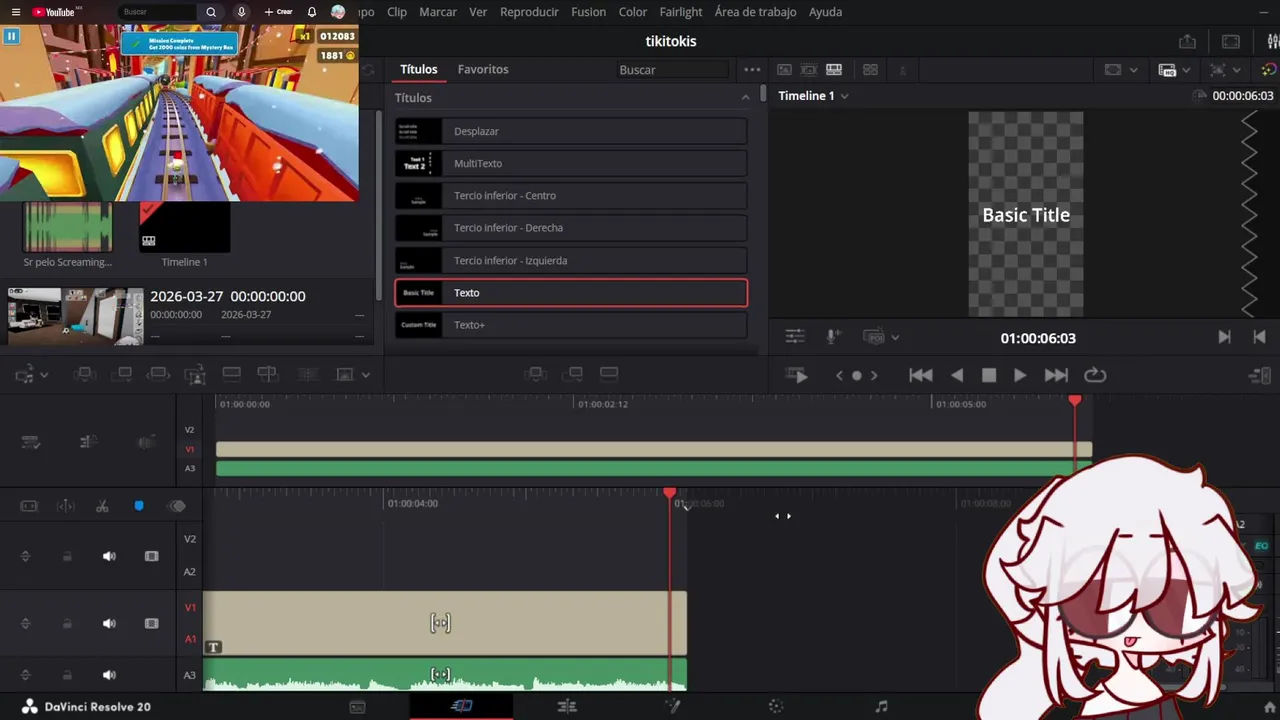
Task: Open the Color page icon
Action: pyautogui.click(x=776, y=706)
